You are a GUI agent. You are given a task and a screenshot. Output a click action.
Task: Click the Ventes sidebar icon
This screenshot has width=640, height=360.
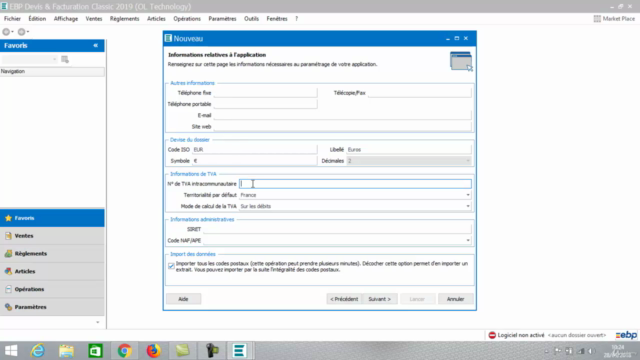coord(8,236)
